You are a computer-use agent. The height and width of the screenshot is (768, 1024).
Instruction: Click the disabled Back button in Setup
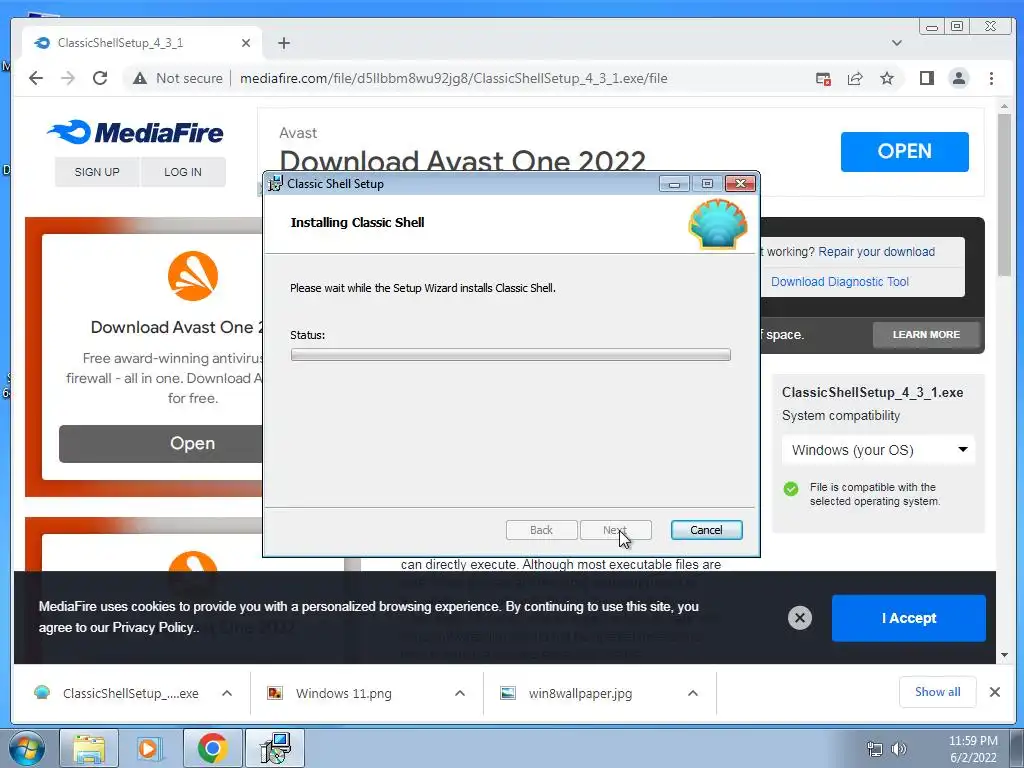[541, 530]
